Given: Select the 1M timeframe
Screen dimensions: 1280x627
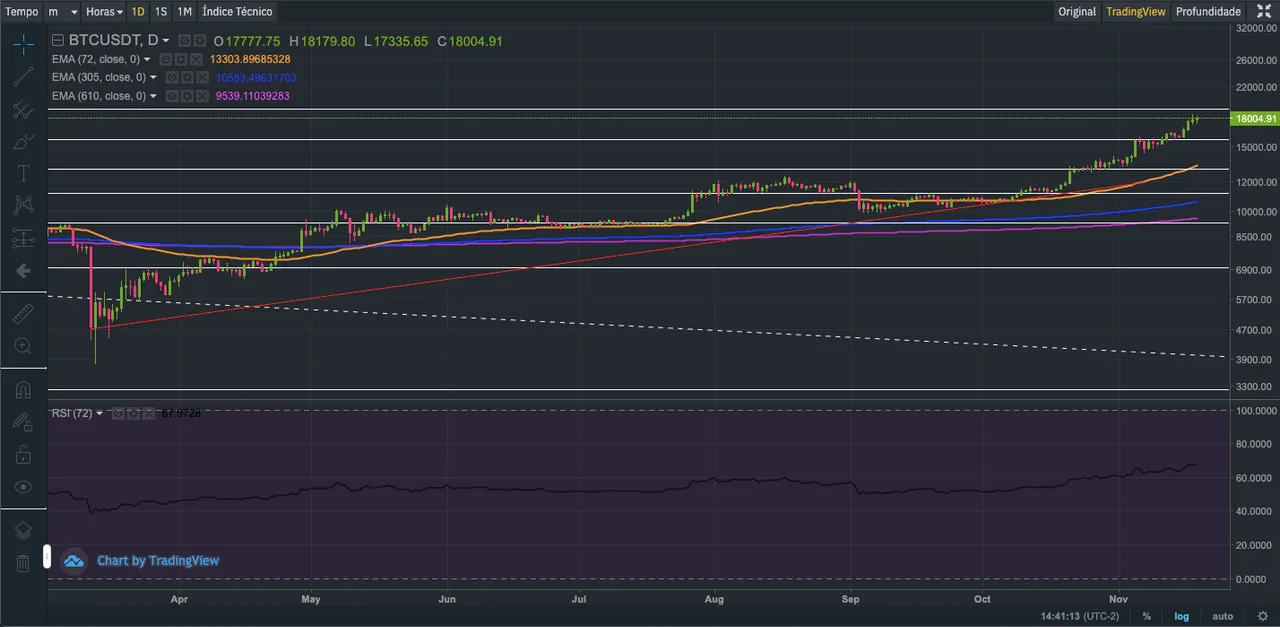Looking at the screenshot, I should (184, 12).
